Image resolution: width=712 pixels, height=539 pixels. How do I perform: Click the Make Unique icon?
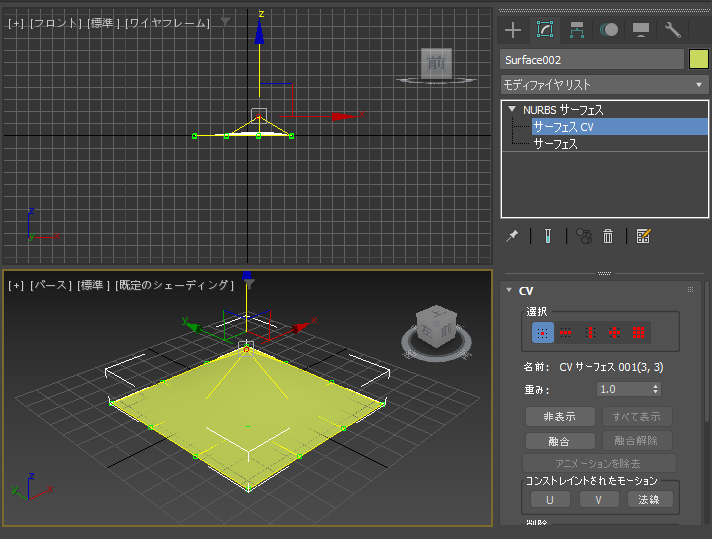583,236
